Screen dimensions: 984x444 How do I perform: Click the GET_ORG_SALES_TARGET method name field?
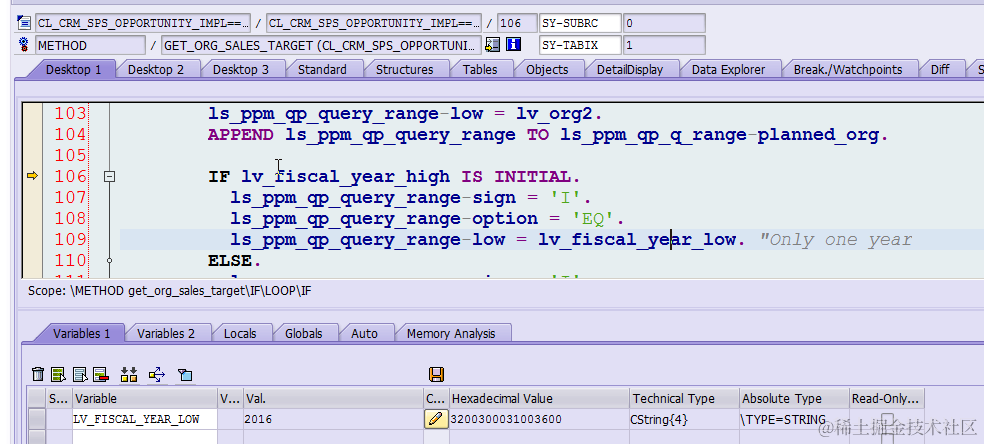tap(321, 45)
